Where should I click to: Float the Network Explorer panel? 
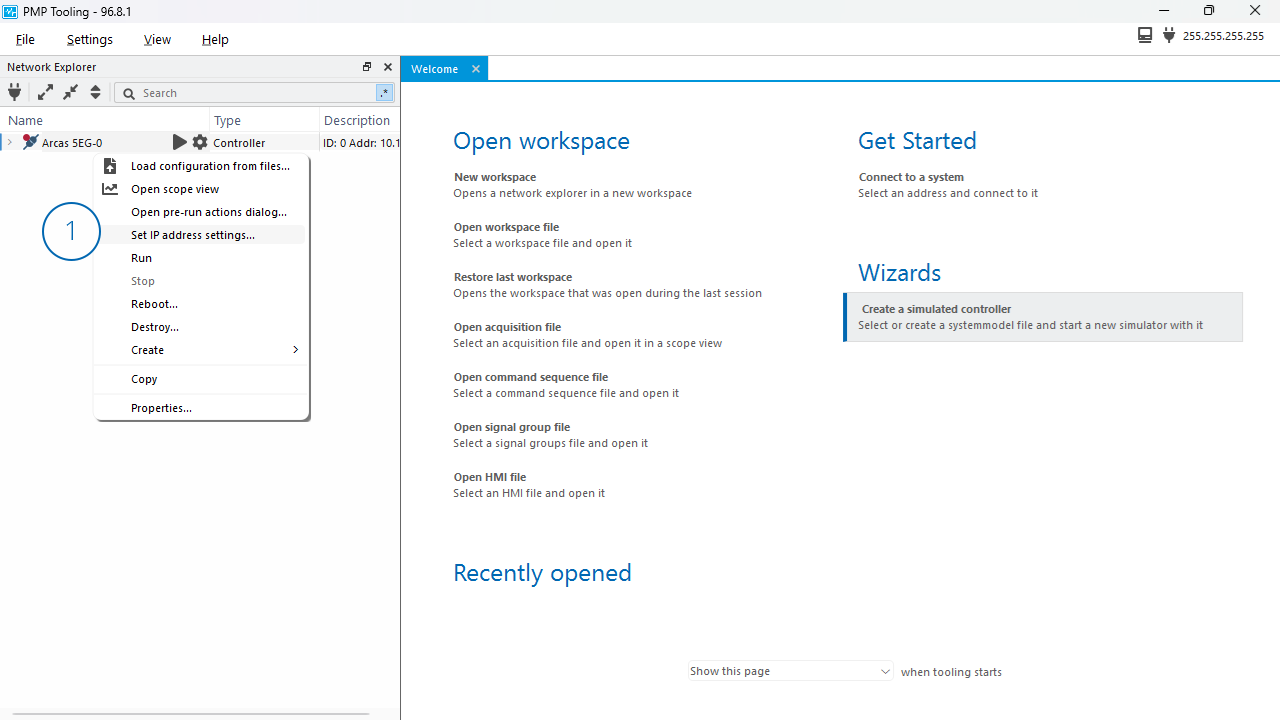coord(367,67)
